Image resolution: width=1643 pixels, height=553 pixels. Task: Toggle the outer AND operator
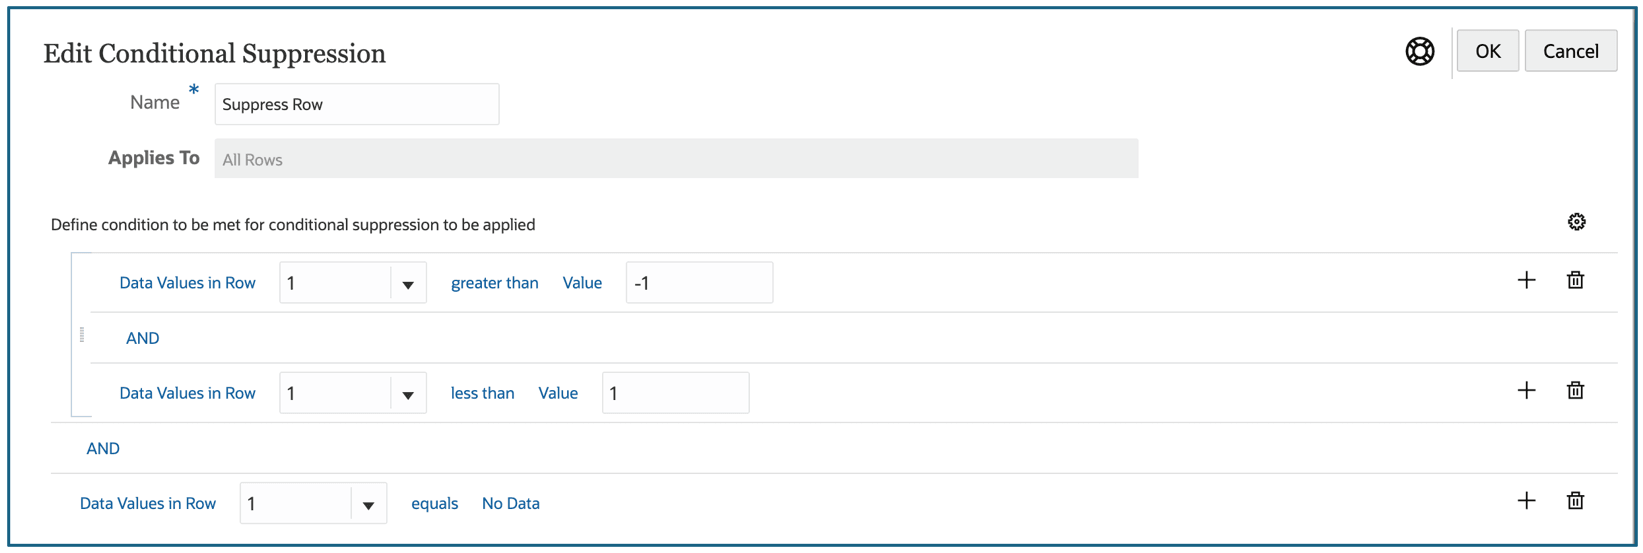click(x=103, y=448)
